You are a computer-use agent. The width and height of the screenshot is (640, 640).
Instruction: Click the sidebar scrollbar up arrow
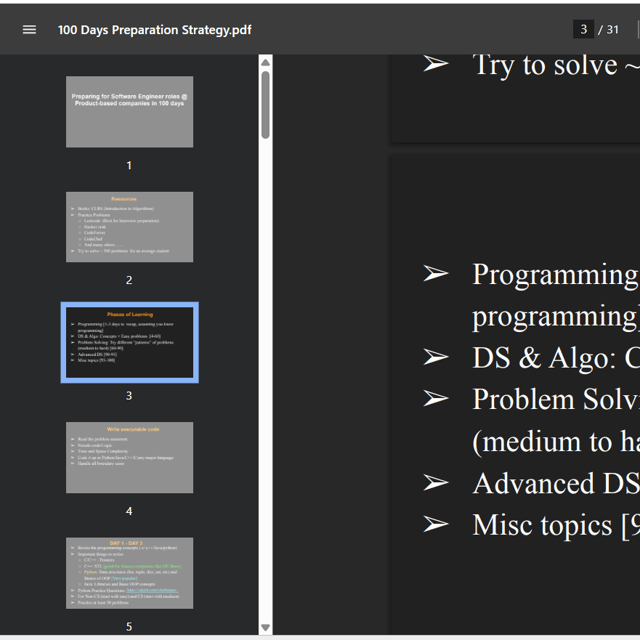click(265, 62)
